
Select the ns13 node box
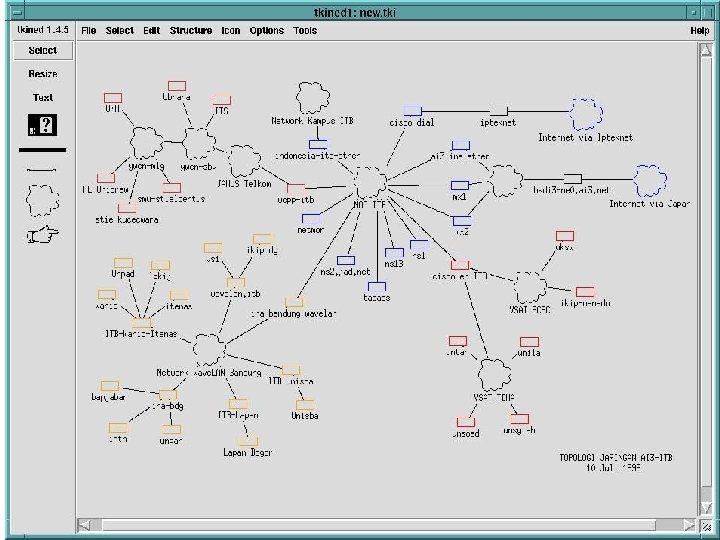pos(394,253)
